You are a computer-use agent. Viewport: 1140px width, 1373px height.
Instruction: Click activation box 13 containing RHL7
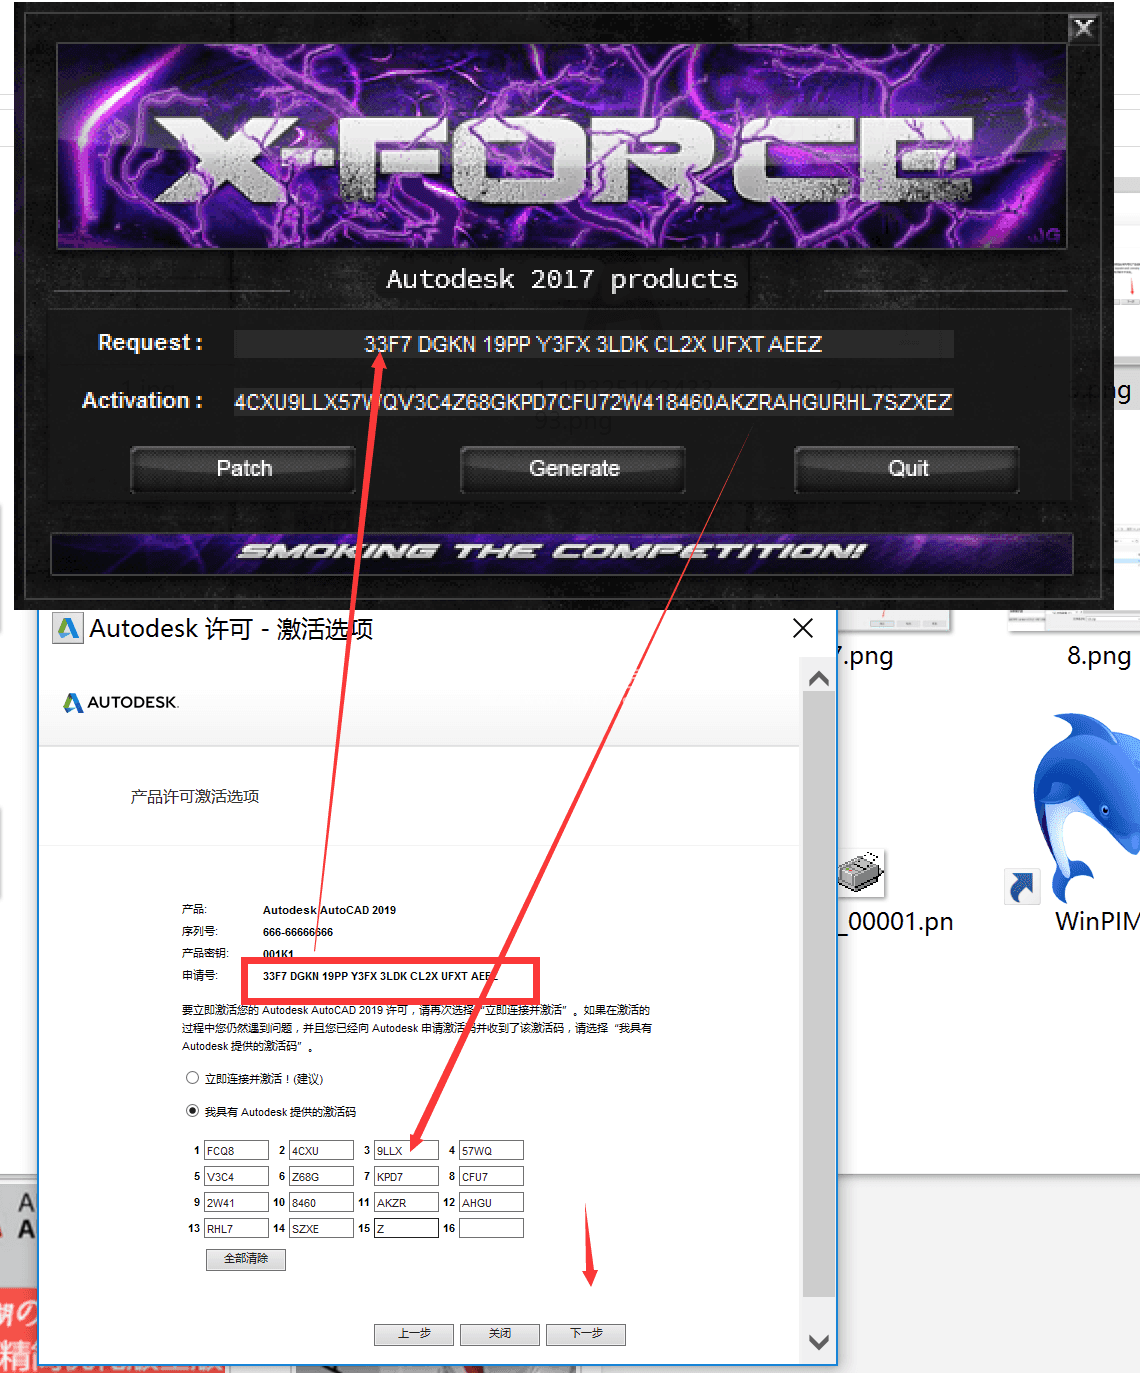[x=236, y=1229]
